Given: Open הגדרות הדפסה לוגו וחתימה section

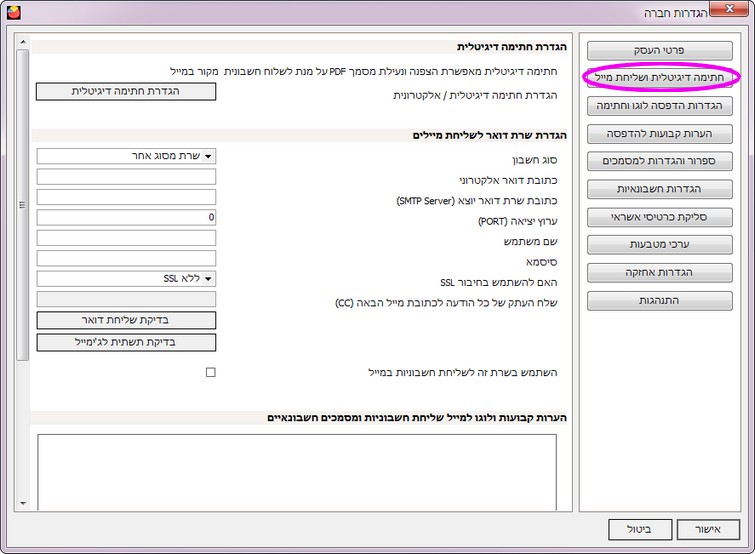Looking at the screenshot, I should point(659,106).
